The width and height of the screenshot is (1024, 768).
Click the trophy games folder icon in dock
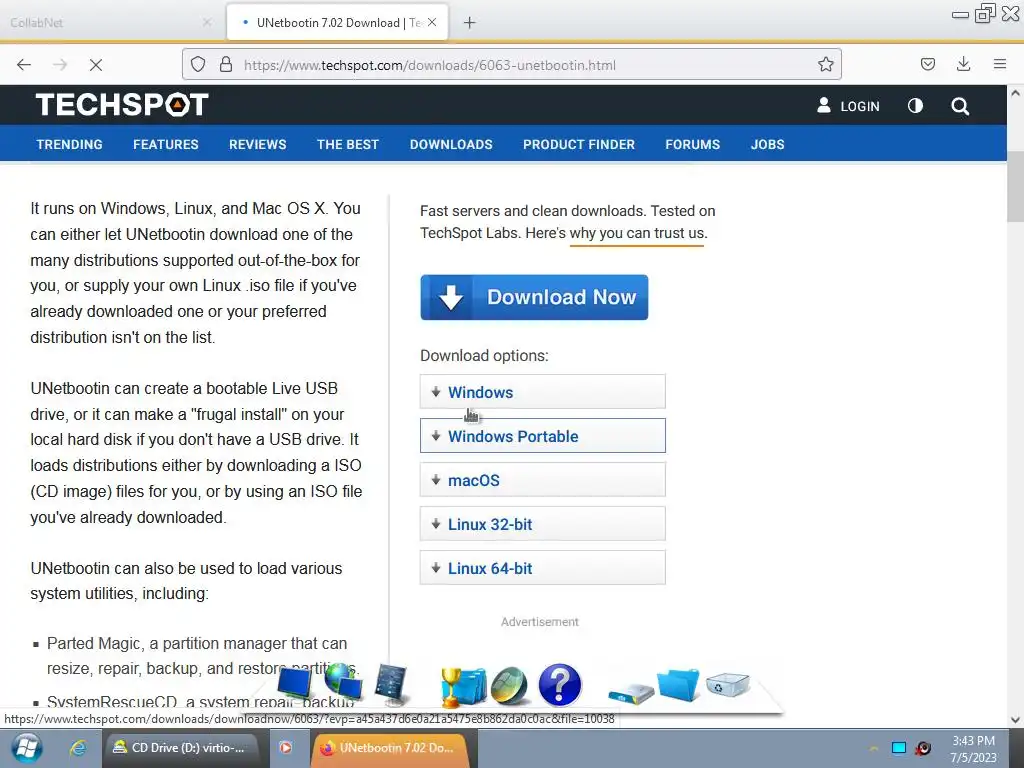pyautogui.click(x=462, y=687)
